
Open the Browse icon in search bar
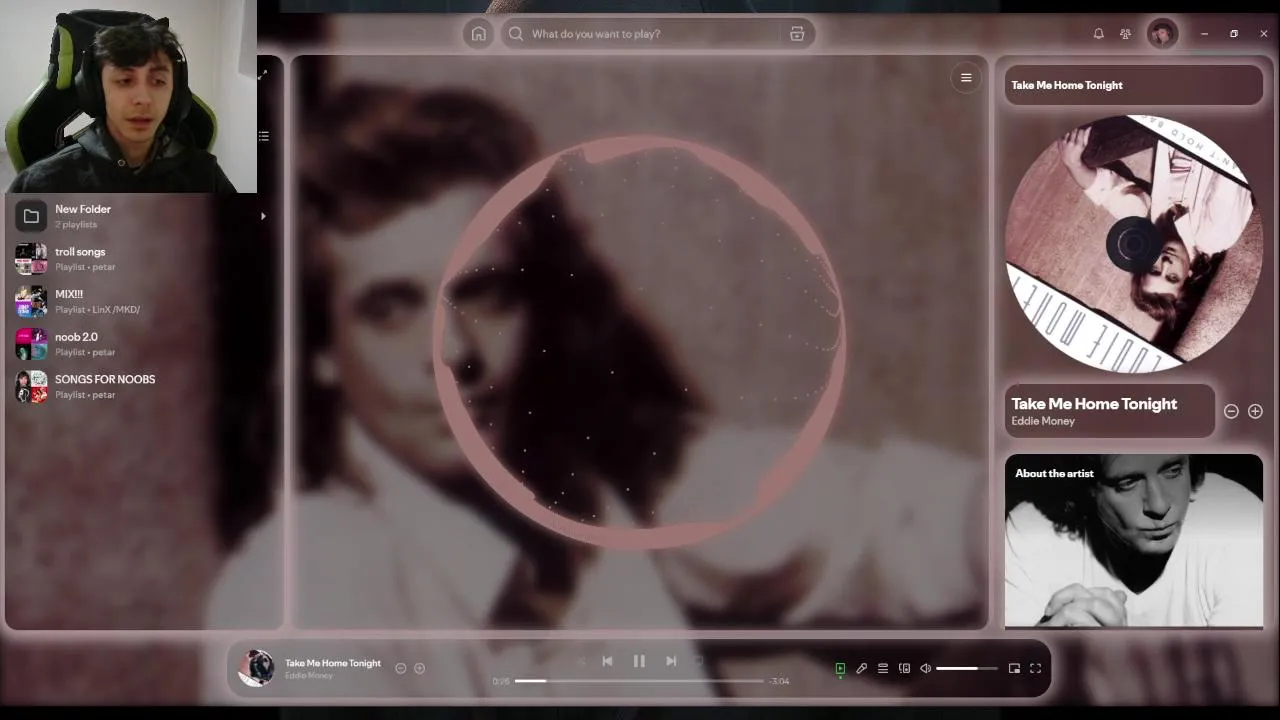pos(797,34)
